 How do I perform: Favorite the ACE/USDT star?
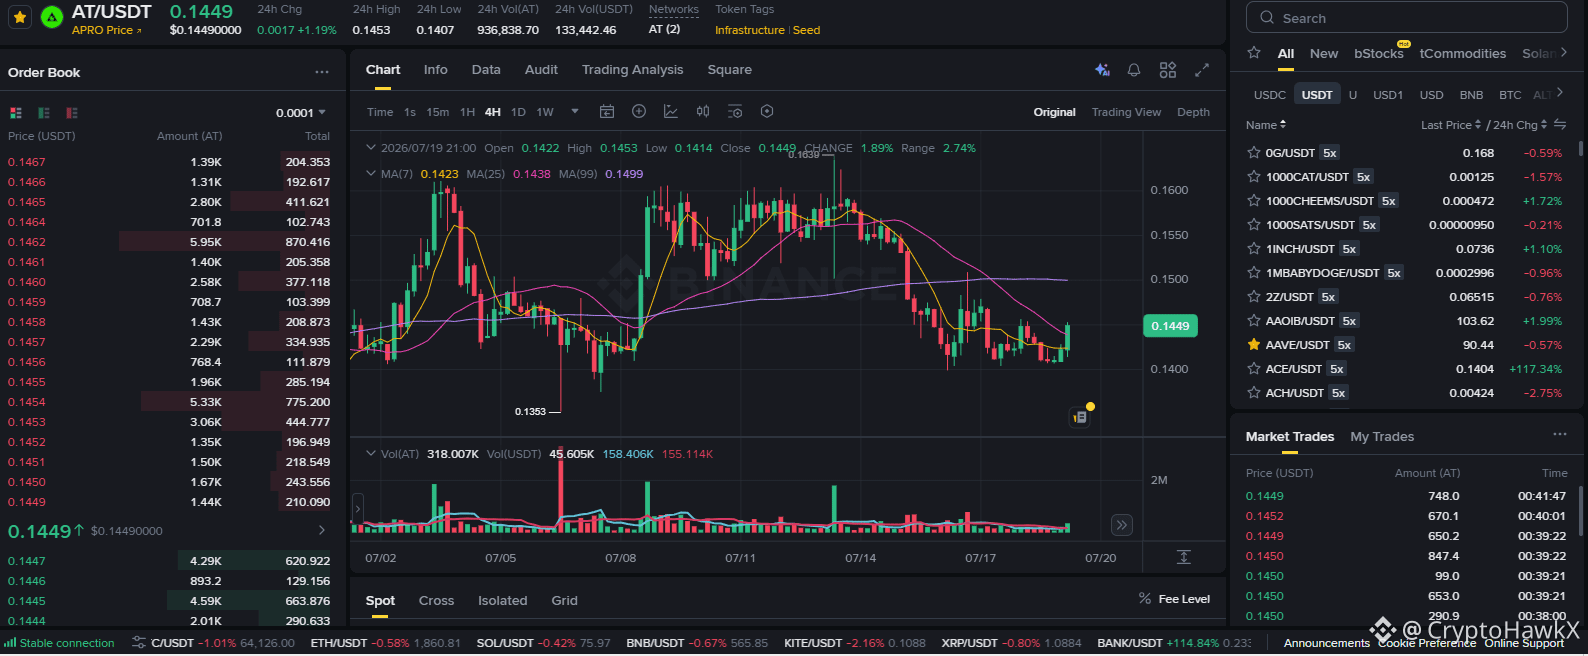pos(1254,369)
